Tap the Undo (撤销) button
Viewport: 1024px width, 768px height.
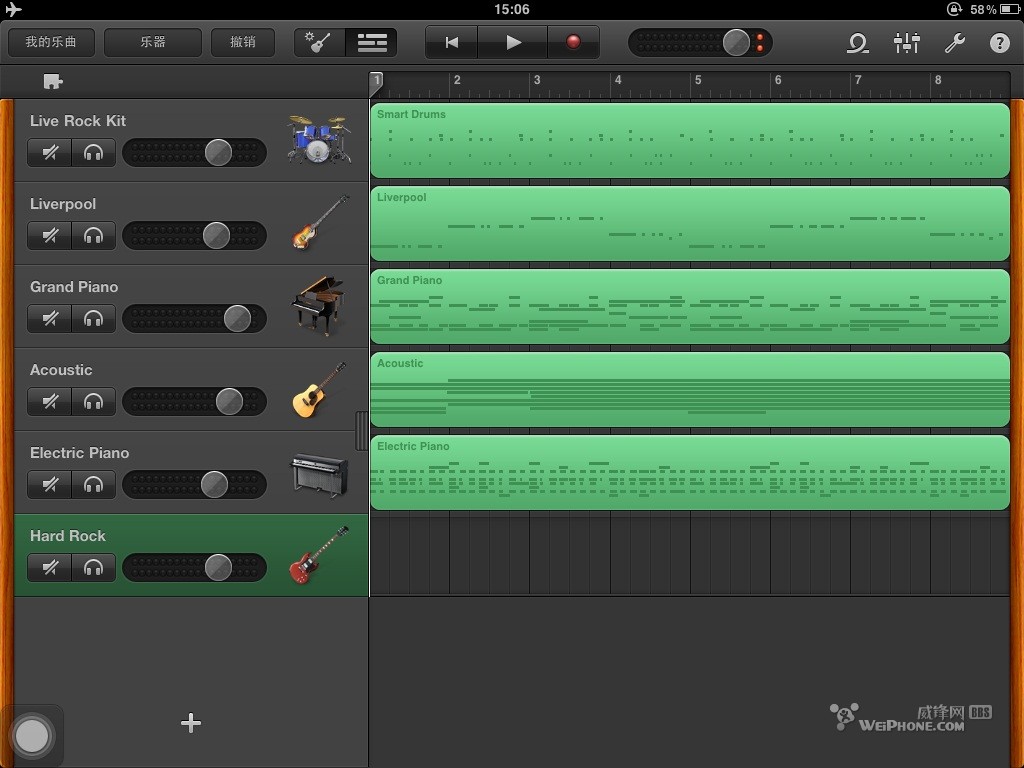[x=243, y=43]
